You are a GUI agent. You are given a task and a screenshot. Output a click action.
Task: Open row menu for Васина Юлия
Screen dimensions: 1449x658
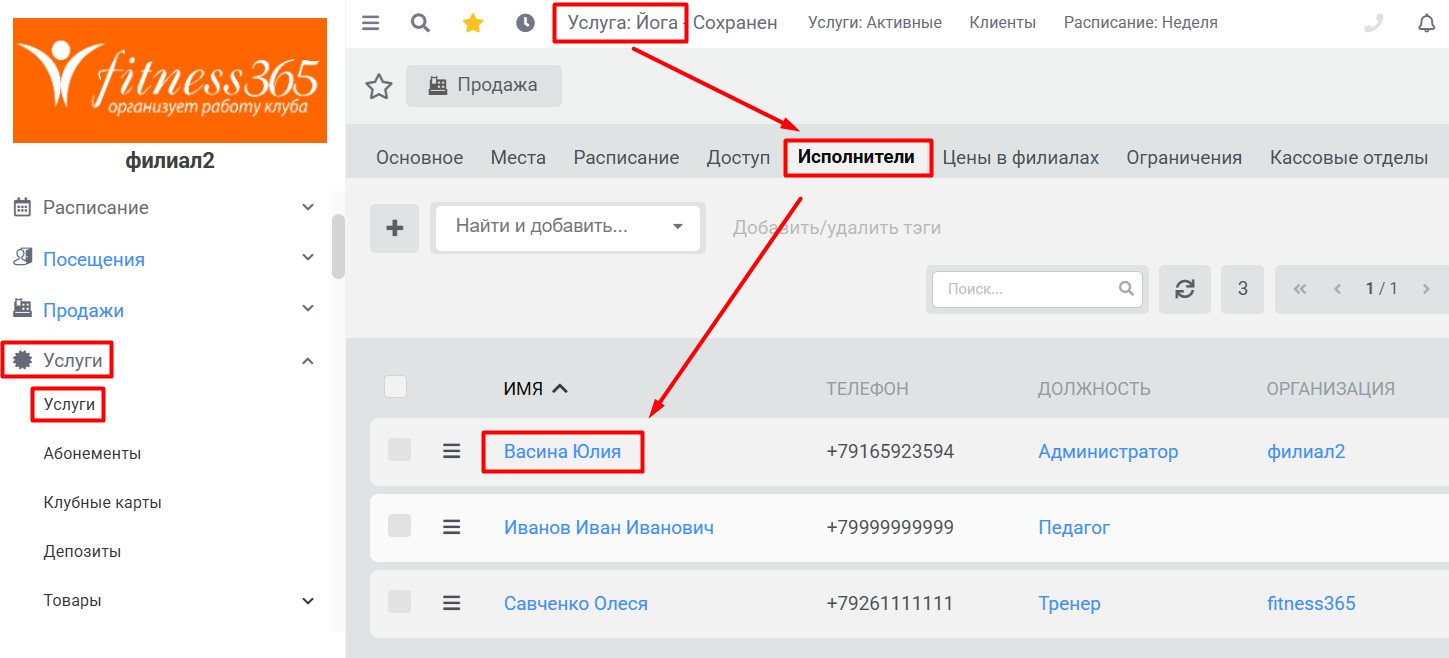point(452,452)
